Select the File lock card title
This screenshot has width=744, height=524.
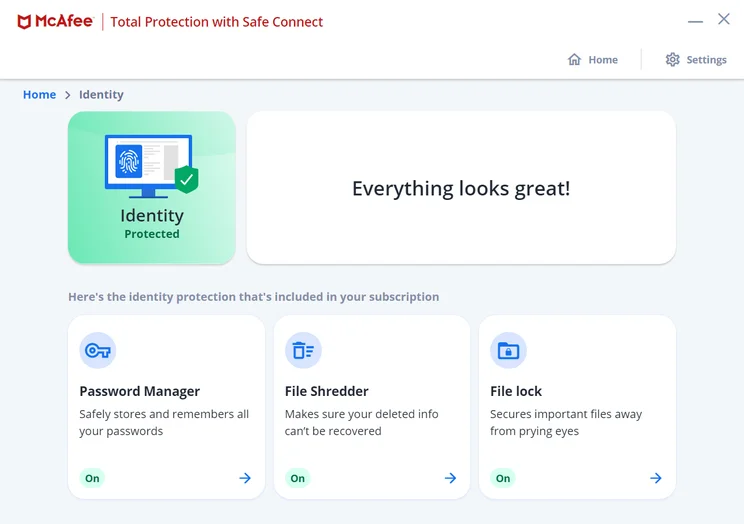coord(516,391)
